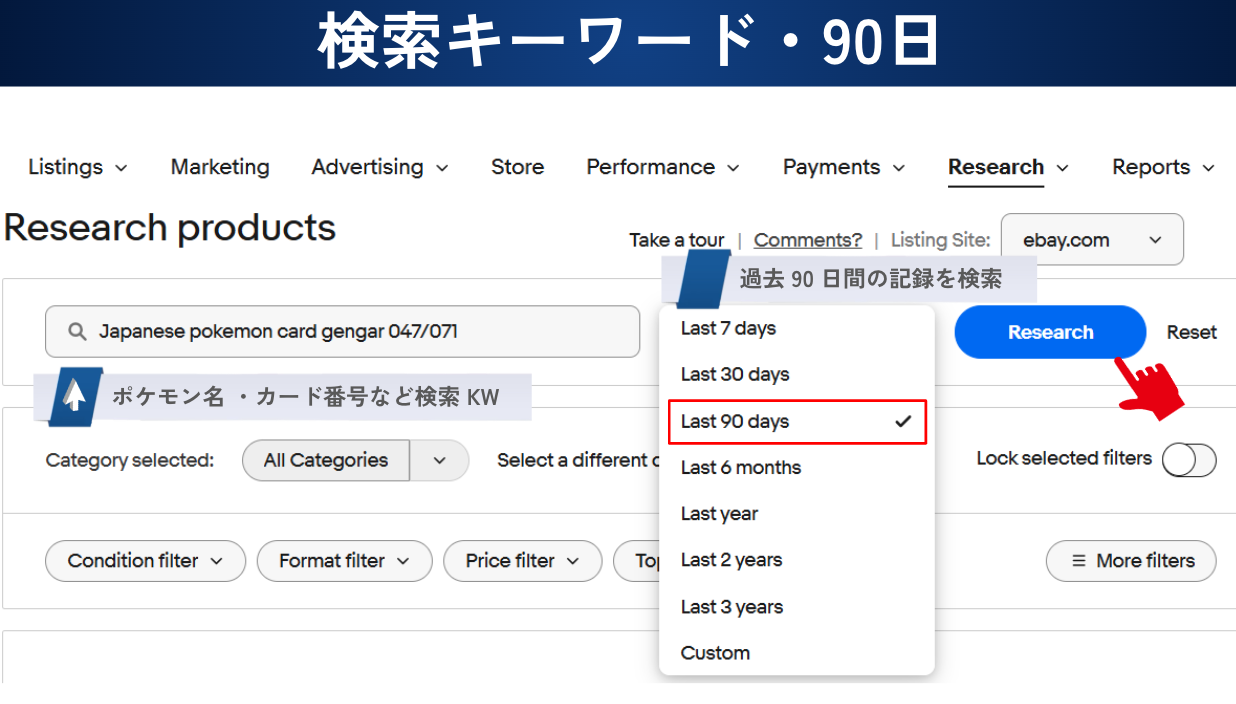Open the Payments menu
The height and width of the screenshot is (704, 1236).
pyautogui.click(x=844, y=167)
